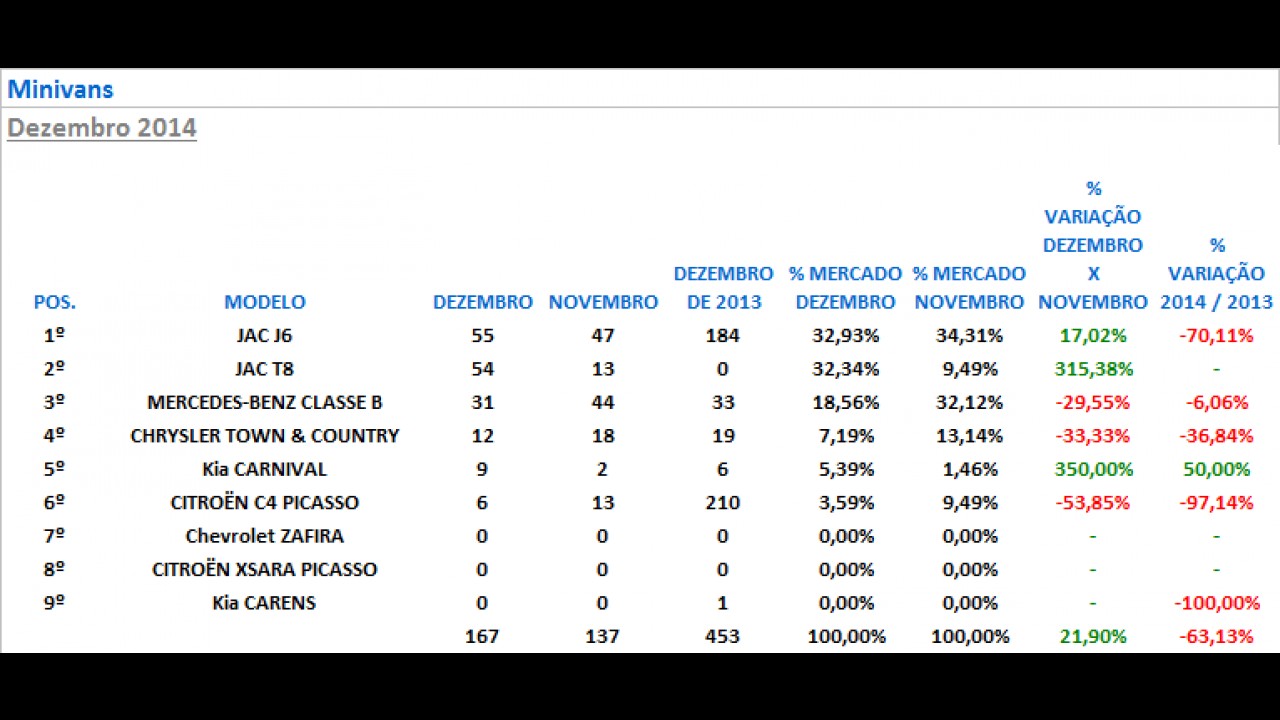The image size is (1280, 720).
Task: Click the 9º position cell
Action: pos(55,603)
